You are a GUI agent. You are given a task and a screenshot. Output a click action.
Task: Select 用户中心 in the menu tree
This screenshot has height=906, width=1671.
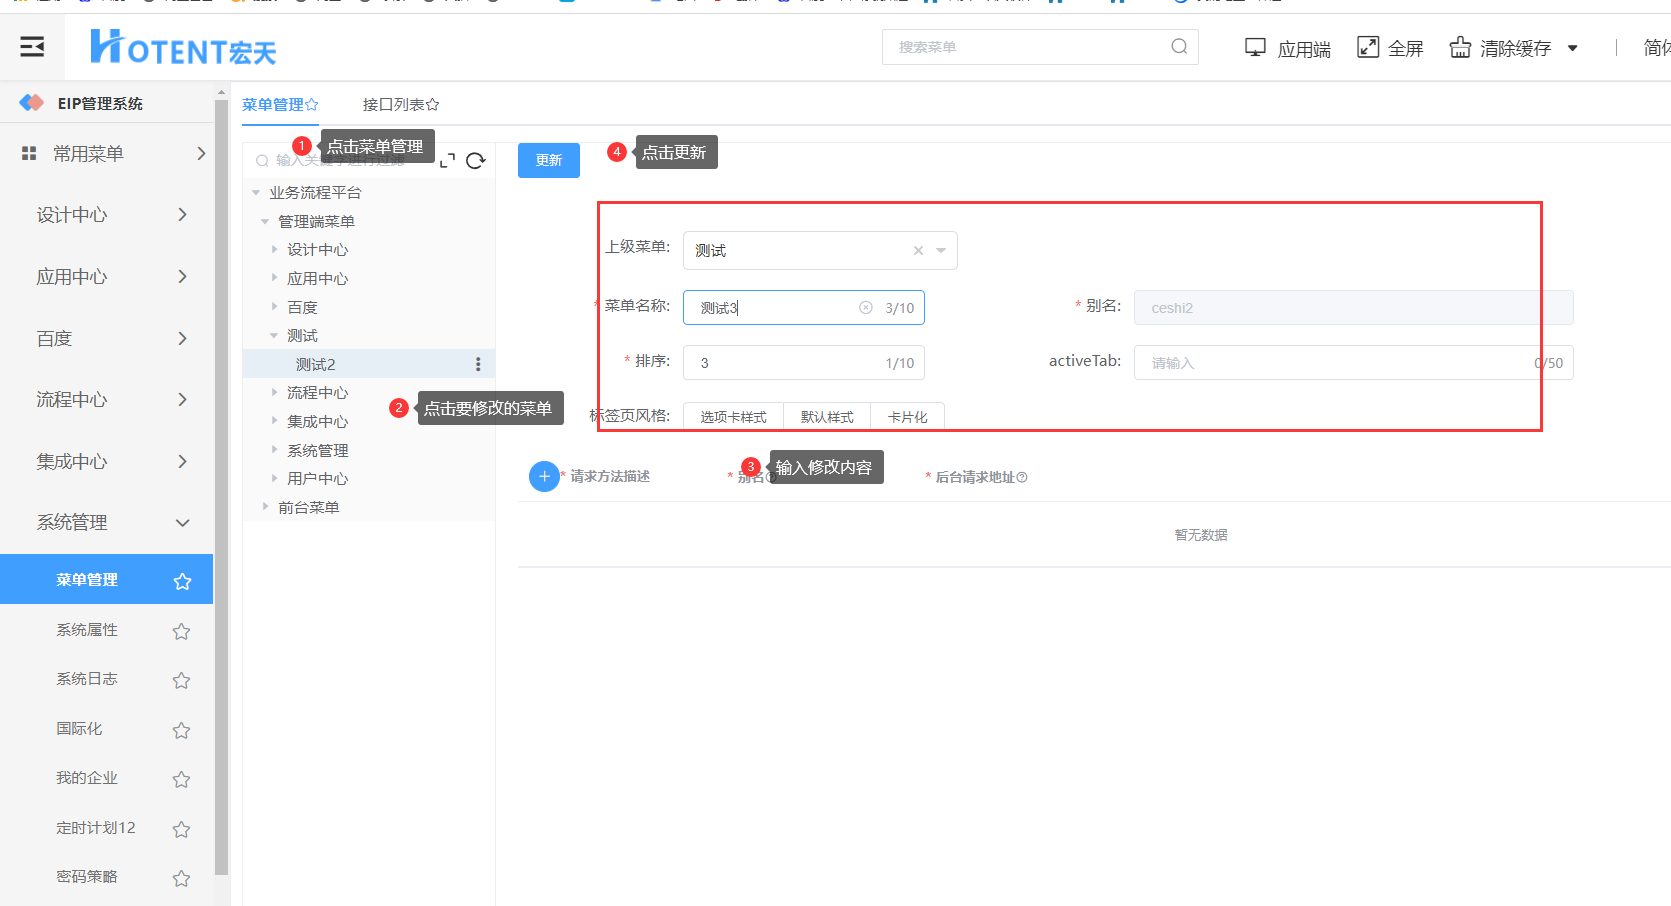tap(318, 479)
